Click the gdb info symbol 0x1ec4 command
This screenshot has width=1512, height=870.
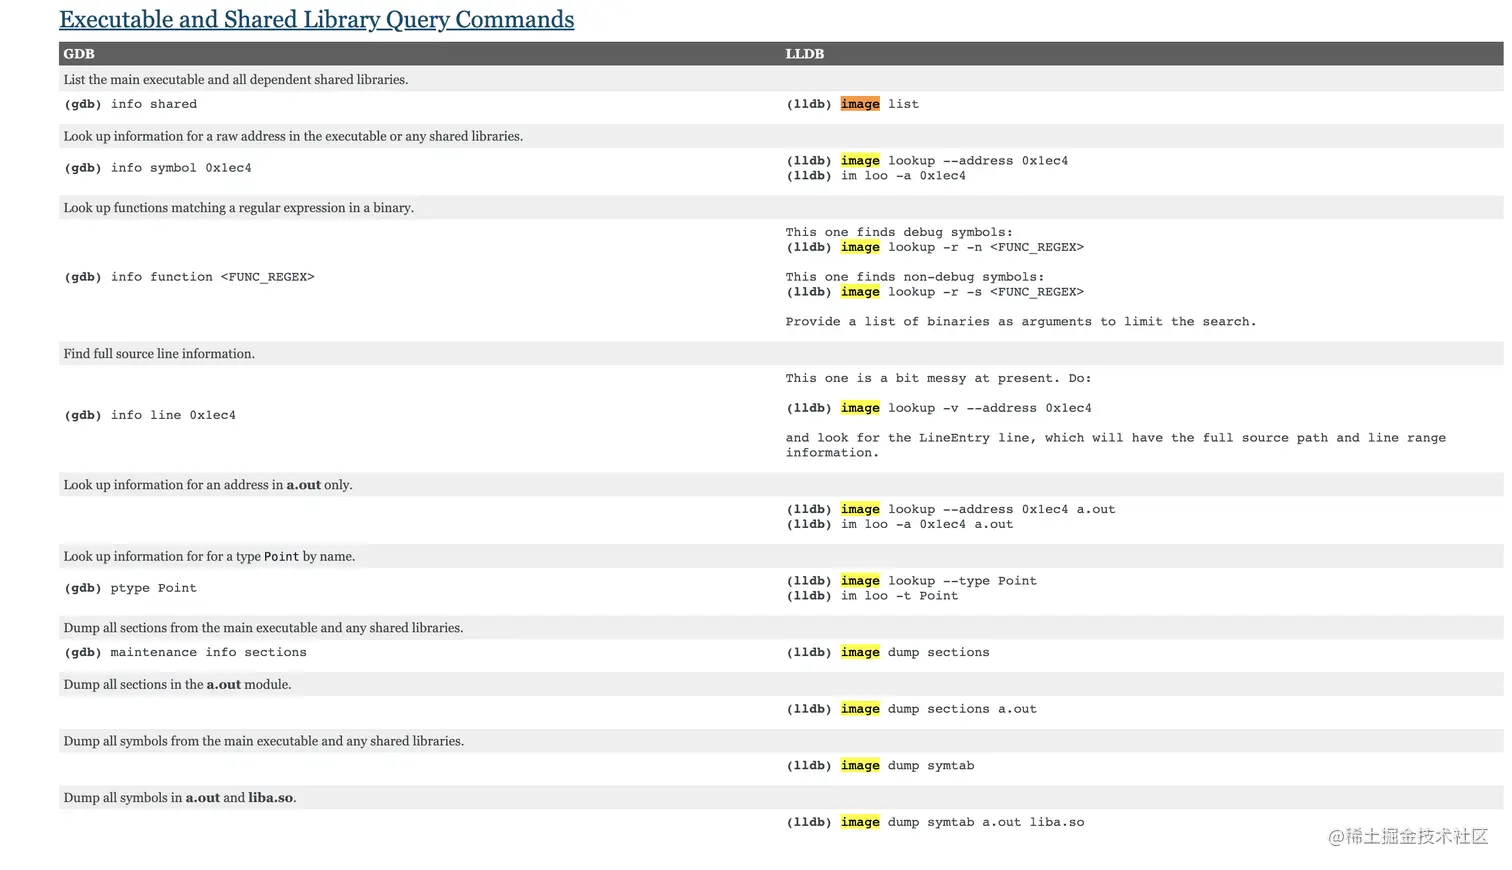coord(158,168)
